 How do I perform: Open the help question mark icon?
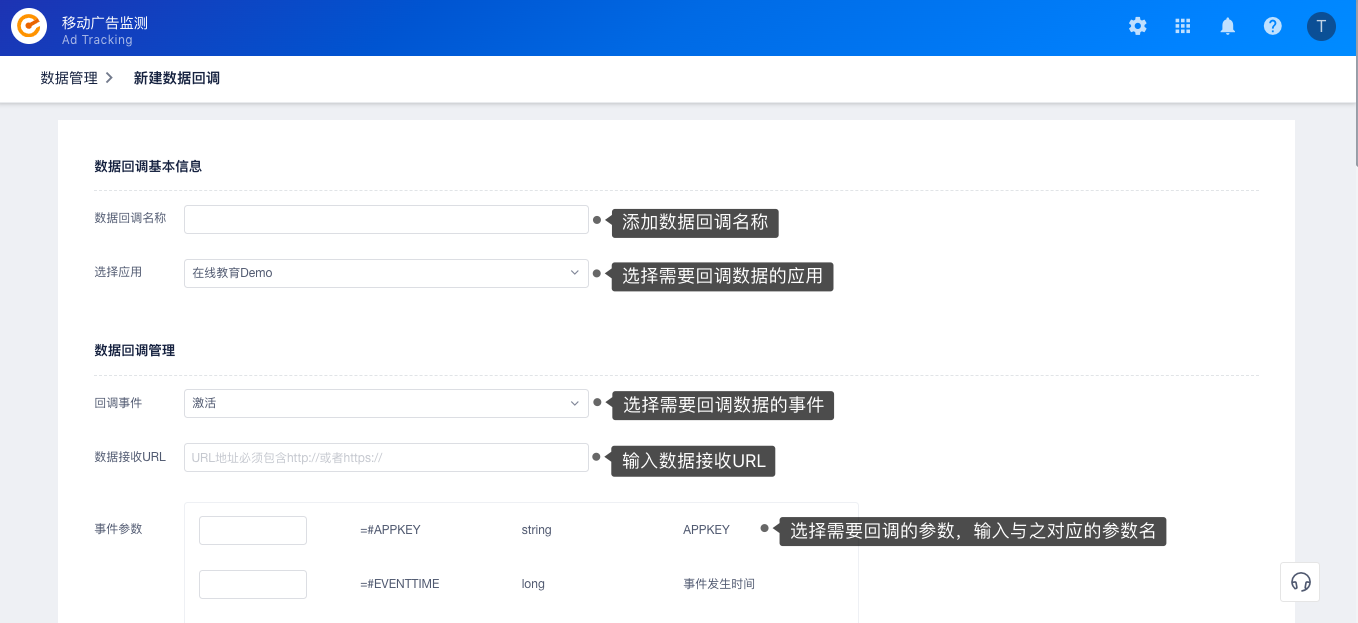tap(1273, 26)
